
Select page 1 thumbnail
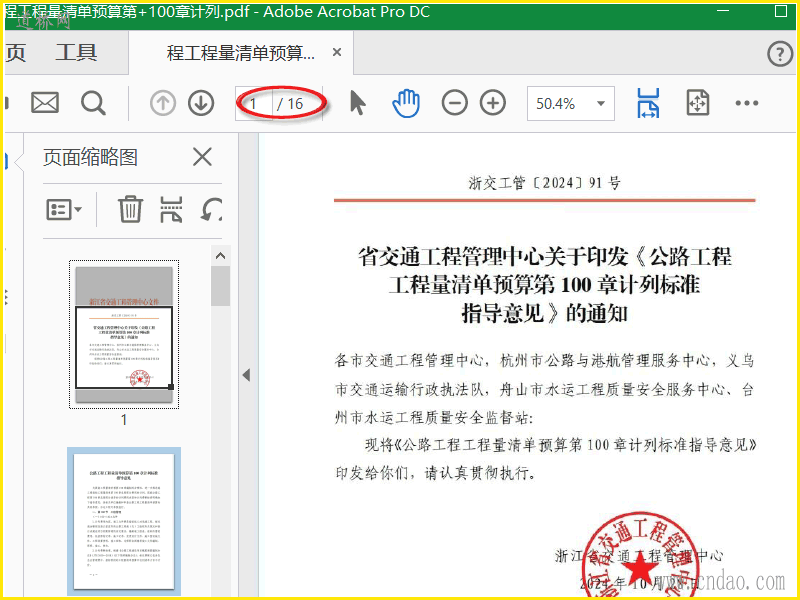pyautogui.click(x=124, y=335)
